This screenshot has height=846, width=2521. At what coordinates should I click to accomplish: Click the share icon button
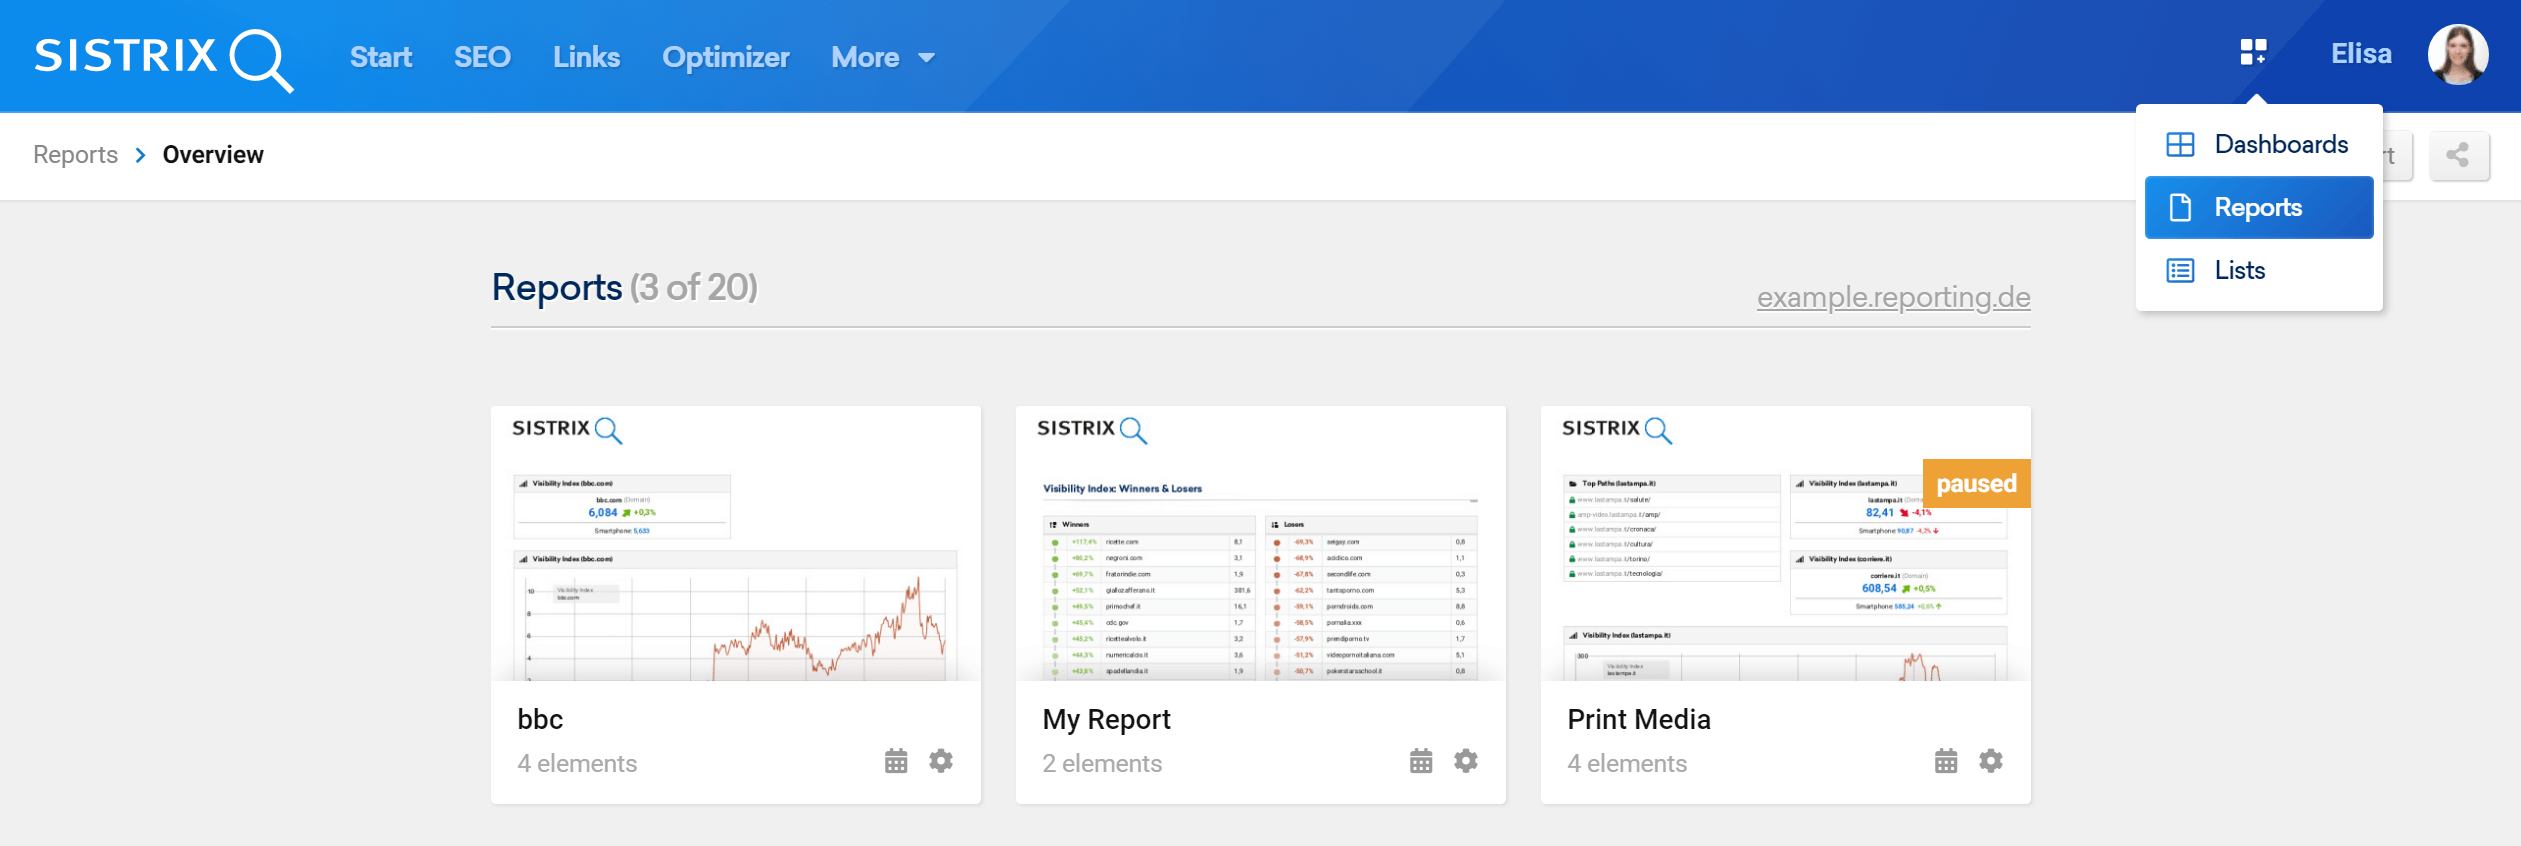pos(2458,155)
